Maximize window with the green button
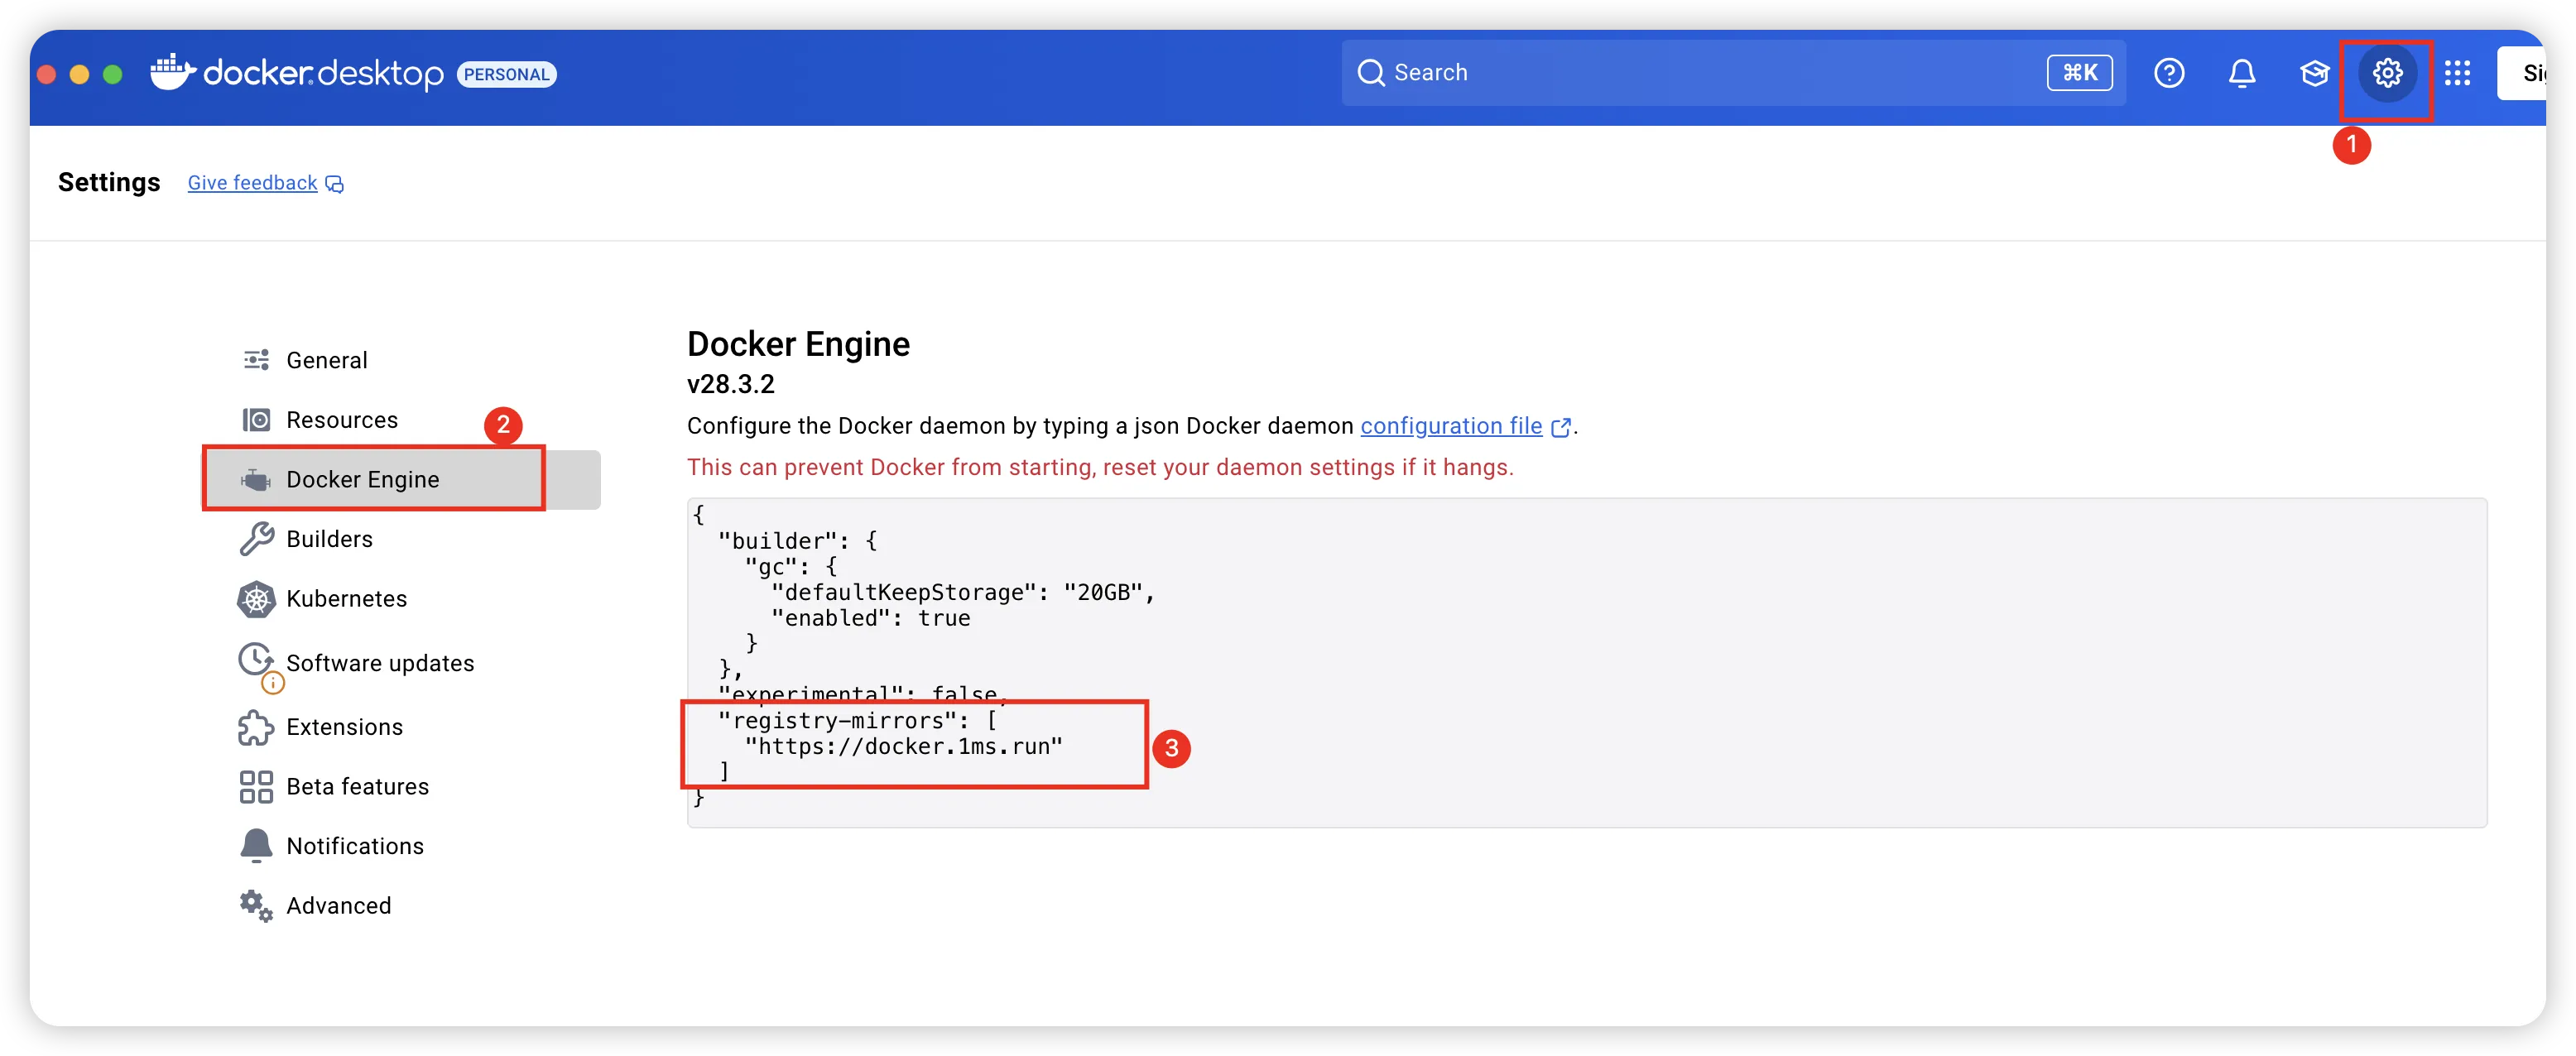The width and height of the screenshot is (2576, 1056). [113, 74]
